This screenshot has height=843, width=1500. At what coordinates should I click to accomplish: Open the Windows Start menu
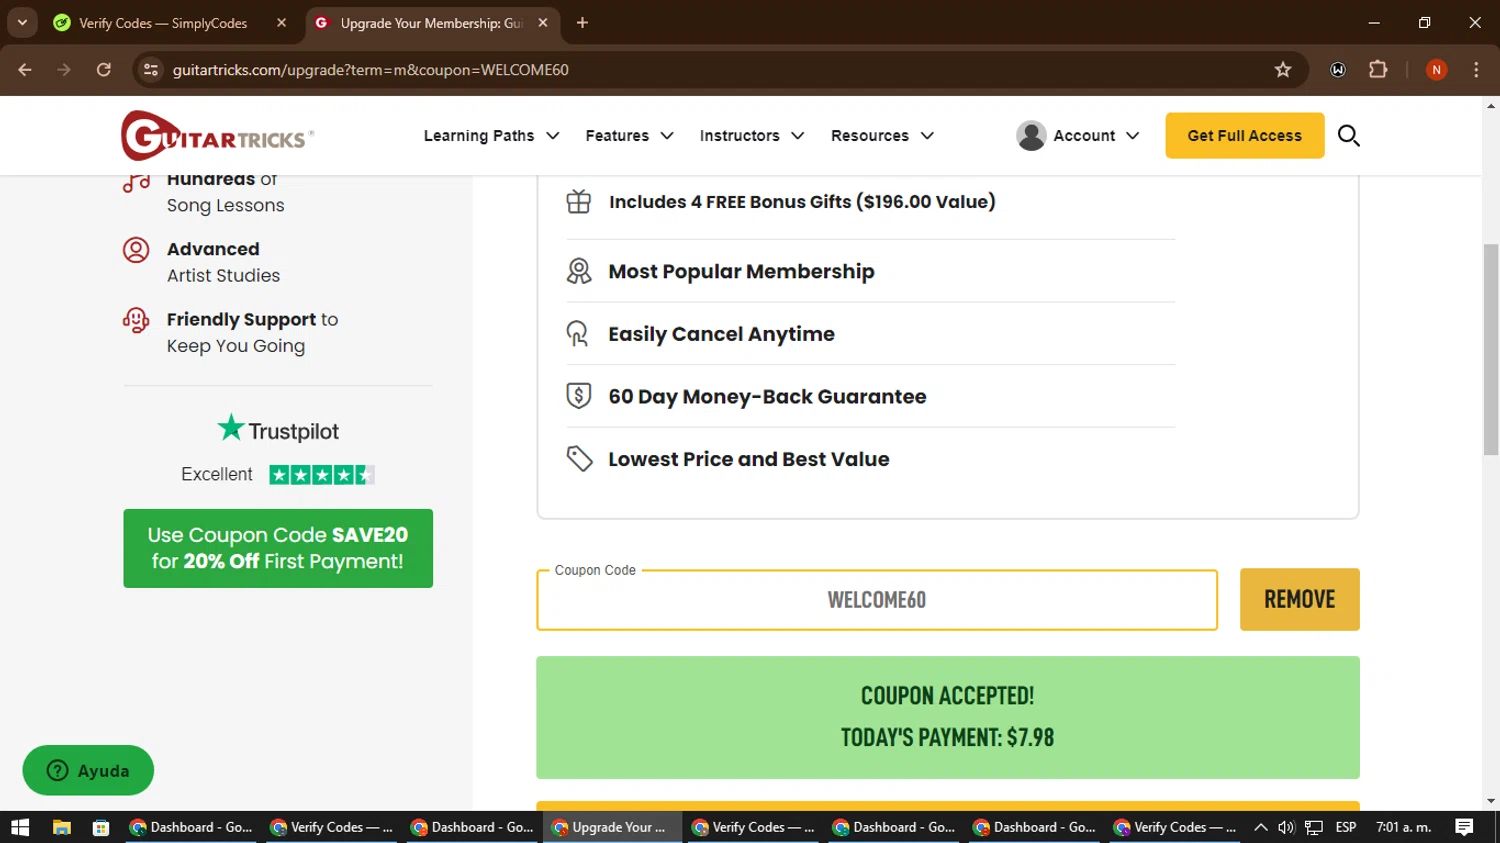coord(20,827)
